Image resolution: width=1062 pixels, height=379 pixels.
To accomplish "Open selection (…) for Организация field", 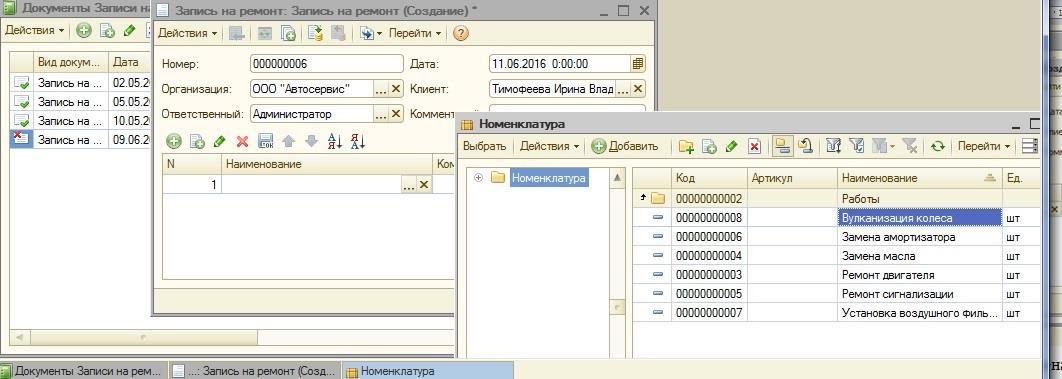I will (x=381, y=89).
